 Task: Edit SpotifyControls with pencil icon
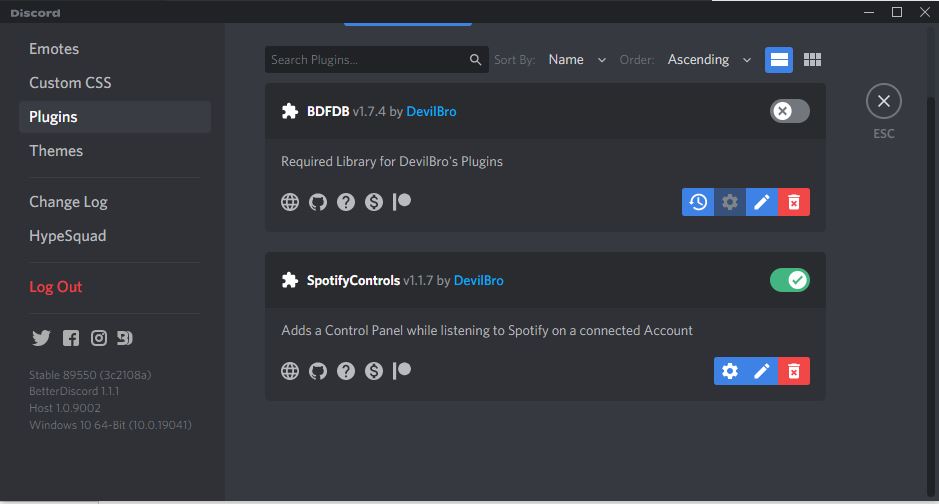[762, 371]
